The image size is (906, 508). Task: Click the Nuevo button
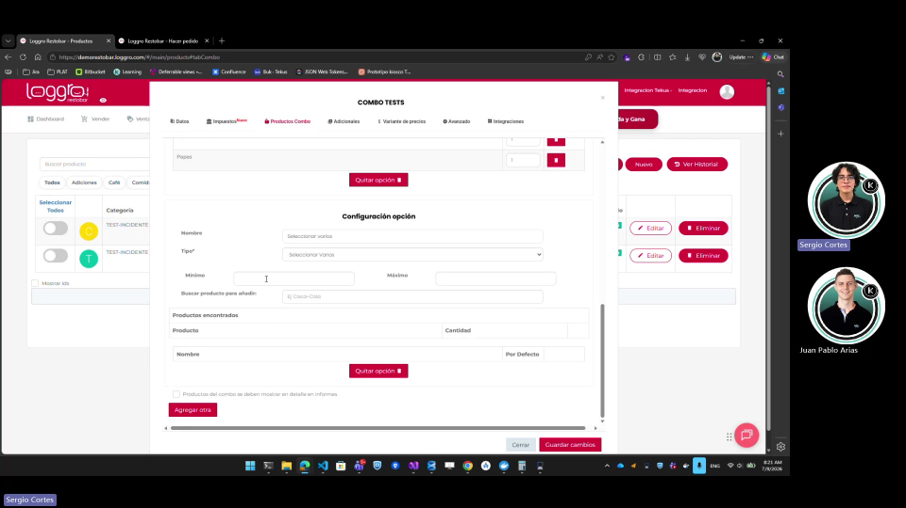point(644,164)
